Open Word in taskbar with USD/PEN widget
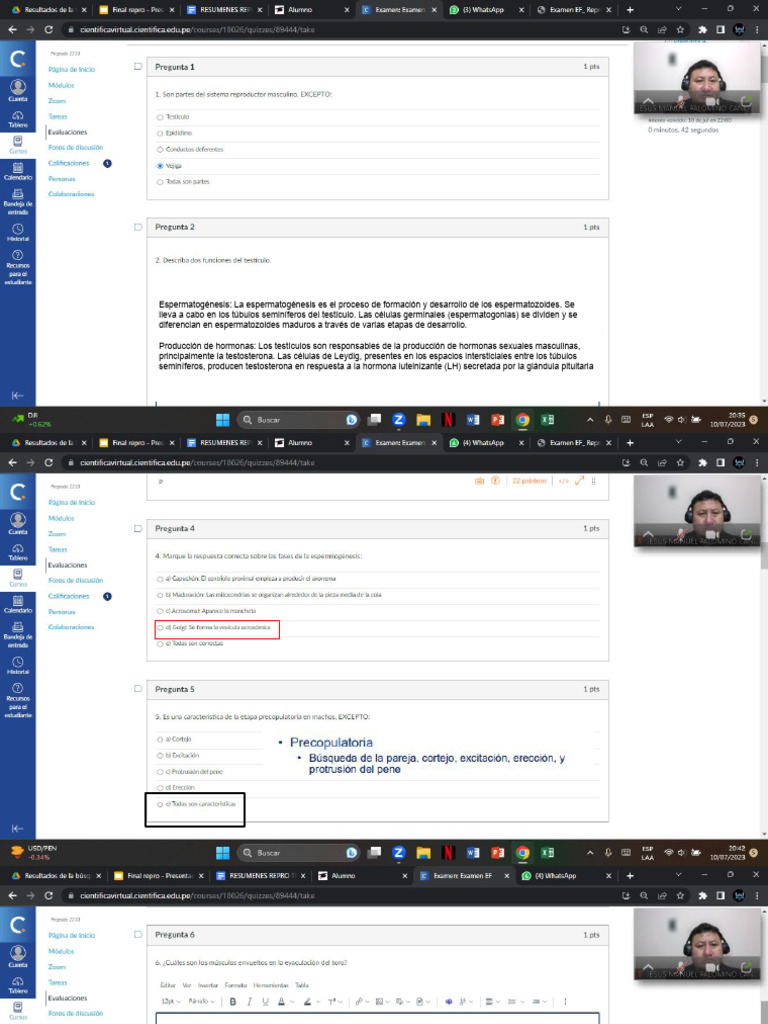 click(x=473, y=852)
